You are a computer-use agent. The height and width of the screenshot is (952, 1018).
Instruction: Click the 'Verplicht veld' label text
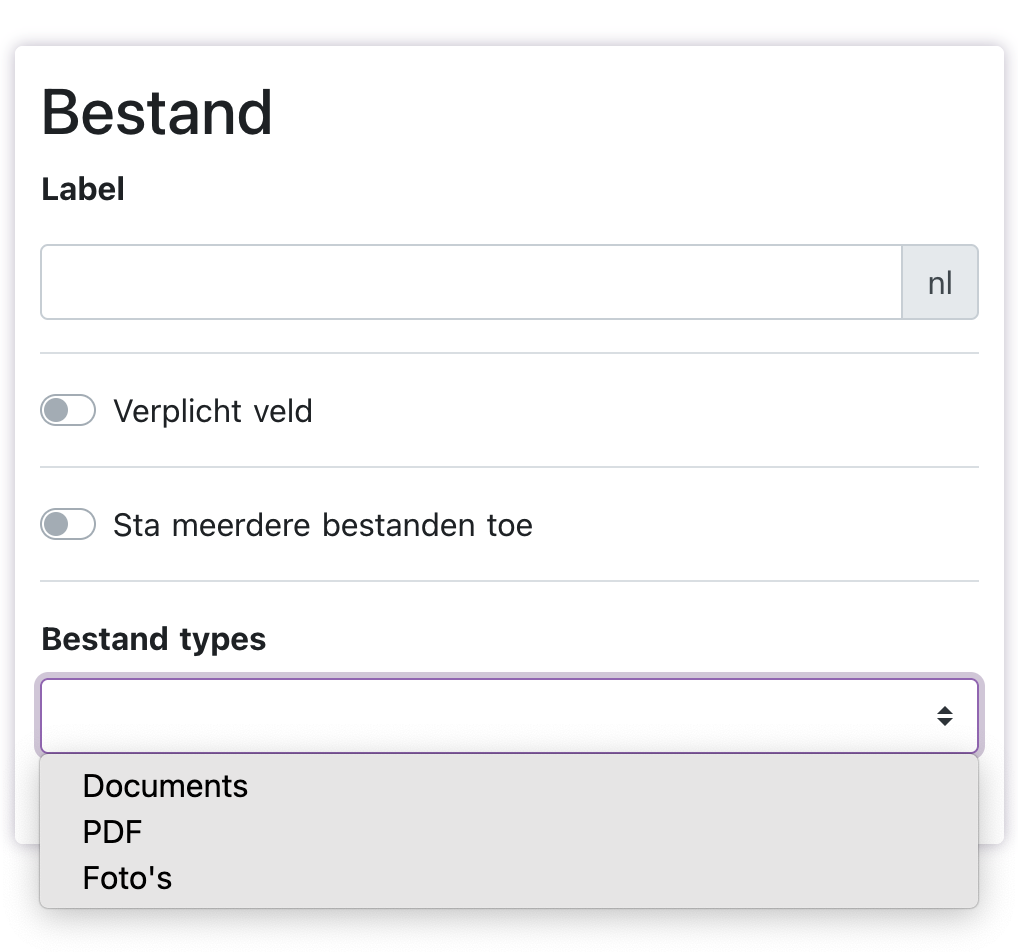pyautogui.click(x=213, y=411)
